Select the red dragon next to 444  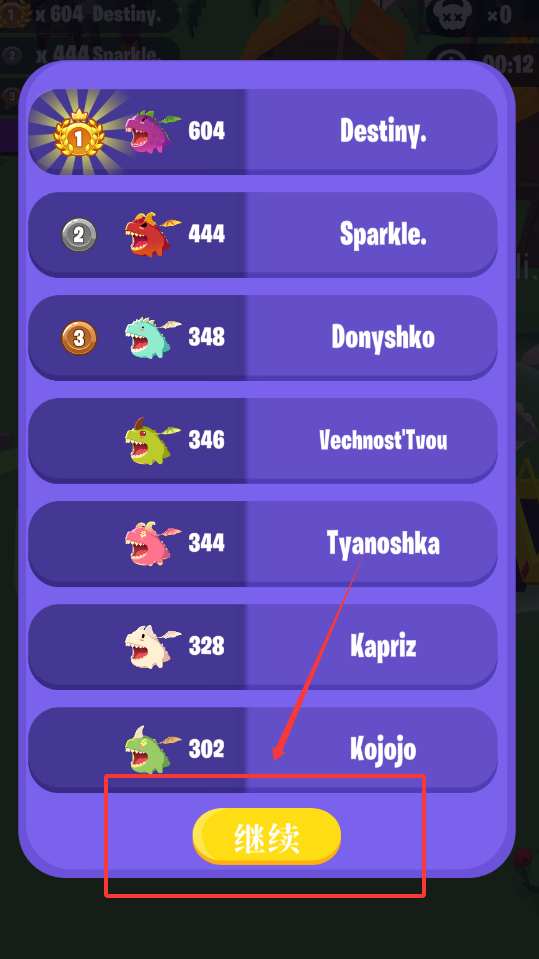point(153,234)
